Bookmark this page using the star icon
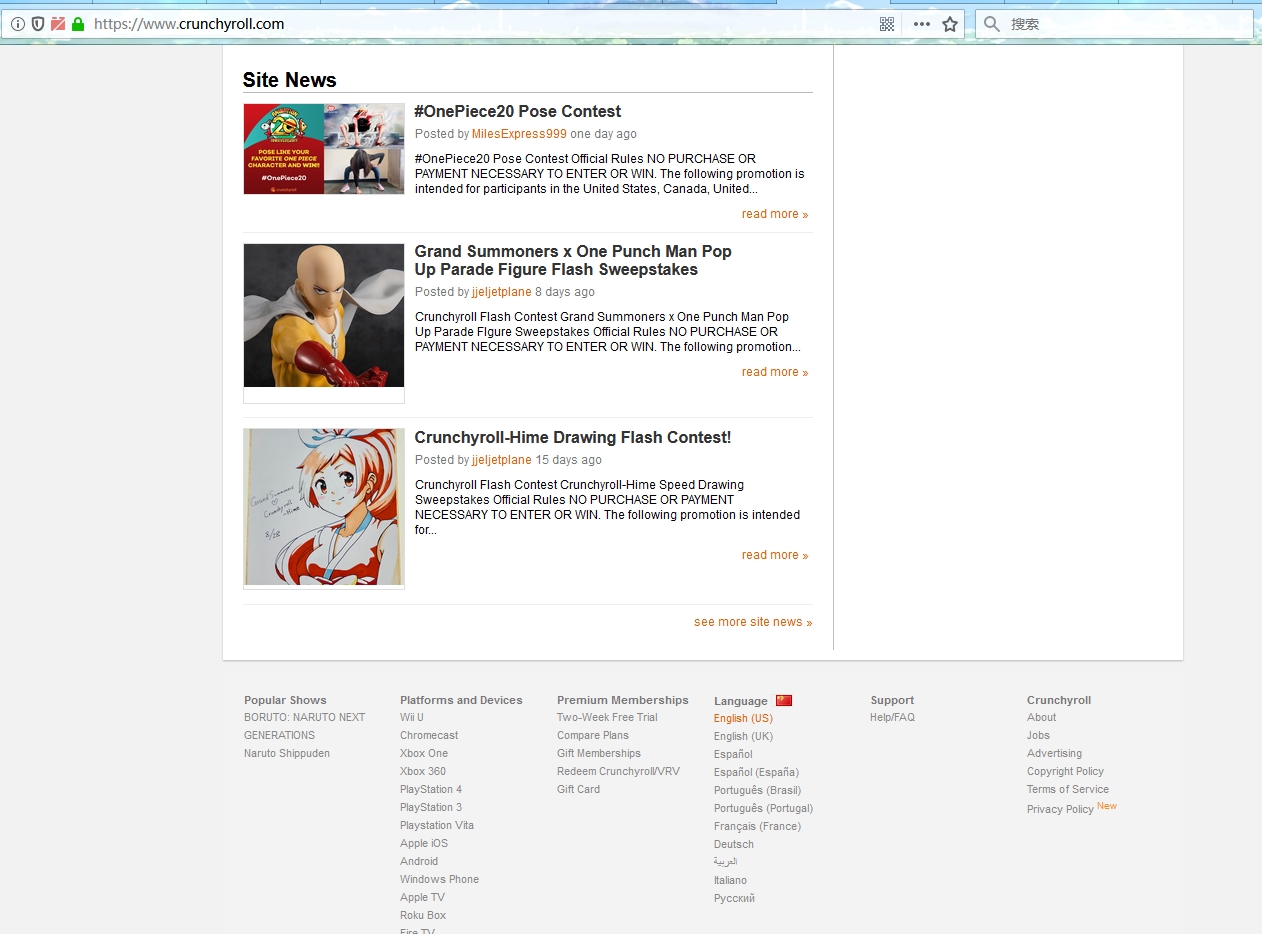Screen dimensions: 1262x934 pos(949,23)
